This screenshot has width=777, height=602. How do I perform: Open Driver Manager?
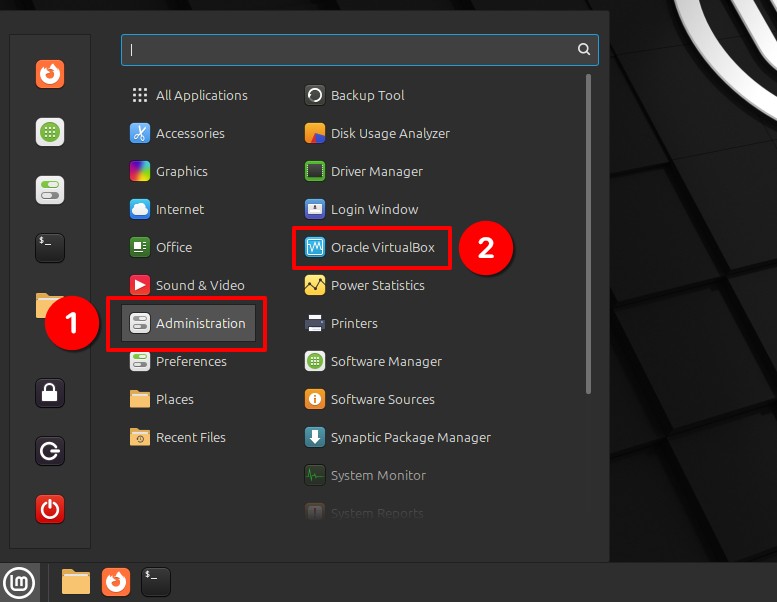point(364,171)
